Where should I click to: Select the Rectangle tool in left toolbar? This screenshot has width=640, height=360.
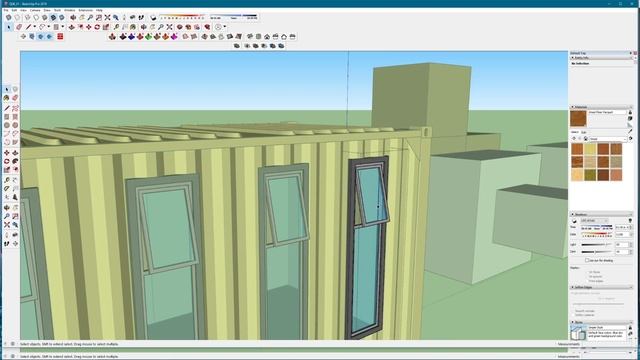pyautogui.click(x=7, y=117)
